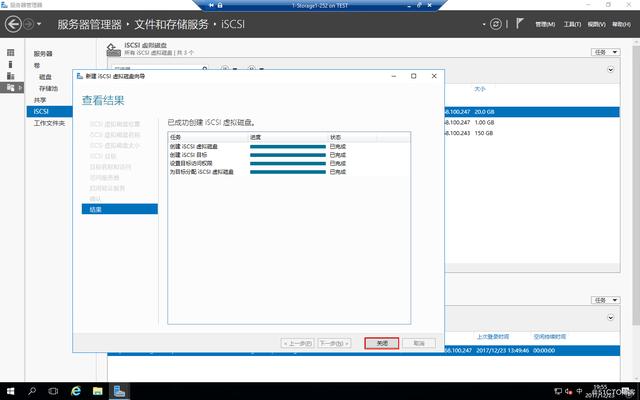The image size is (640, 400).
Task: Open the 卷 navigation item
Action: click(x=37, y=65)
